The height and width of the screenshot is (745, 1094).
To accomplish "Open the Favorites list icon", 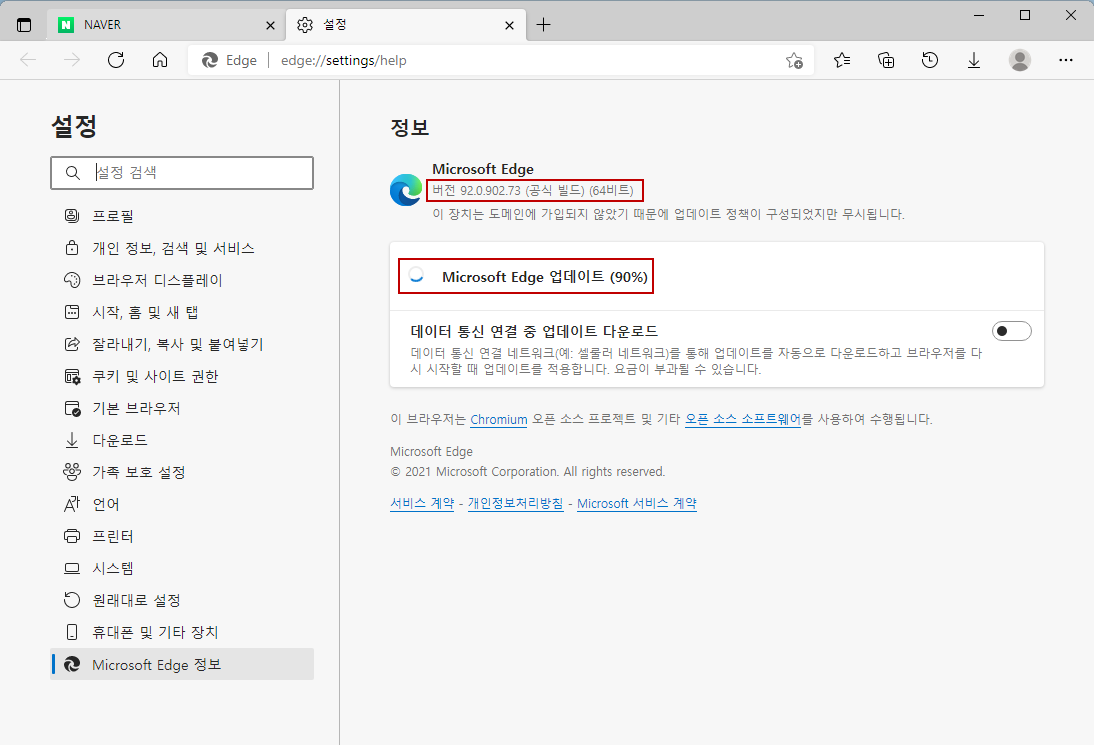I will (842, 60).
